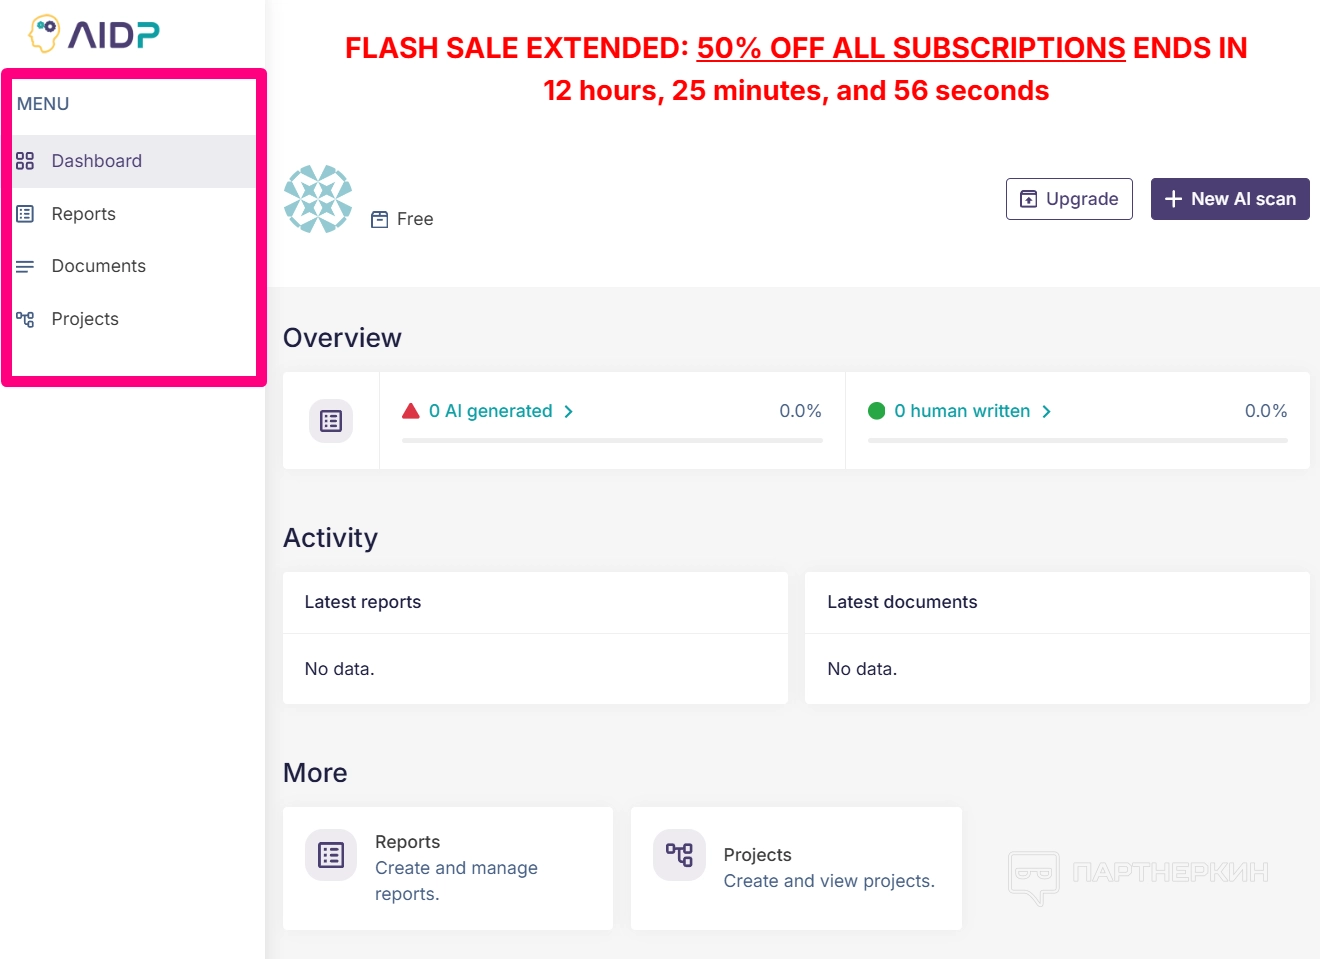
Task: Click the AIDP logo
Action: [95, 34]
